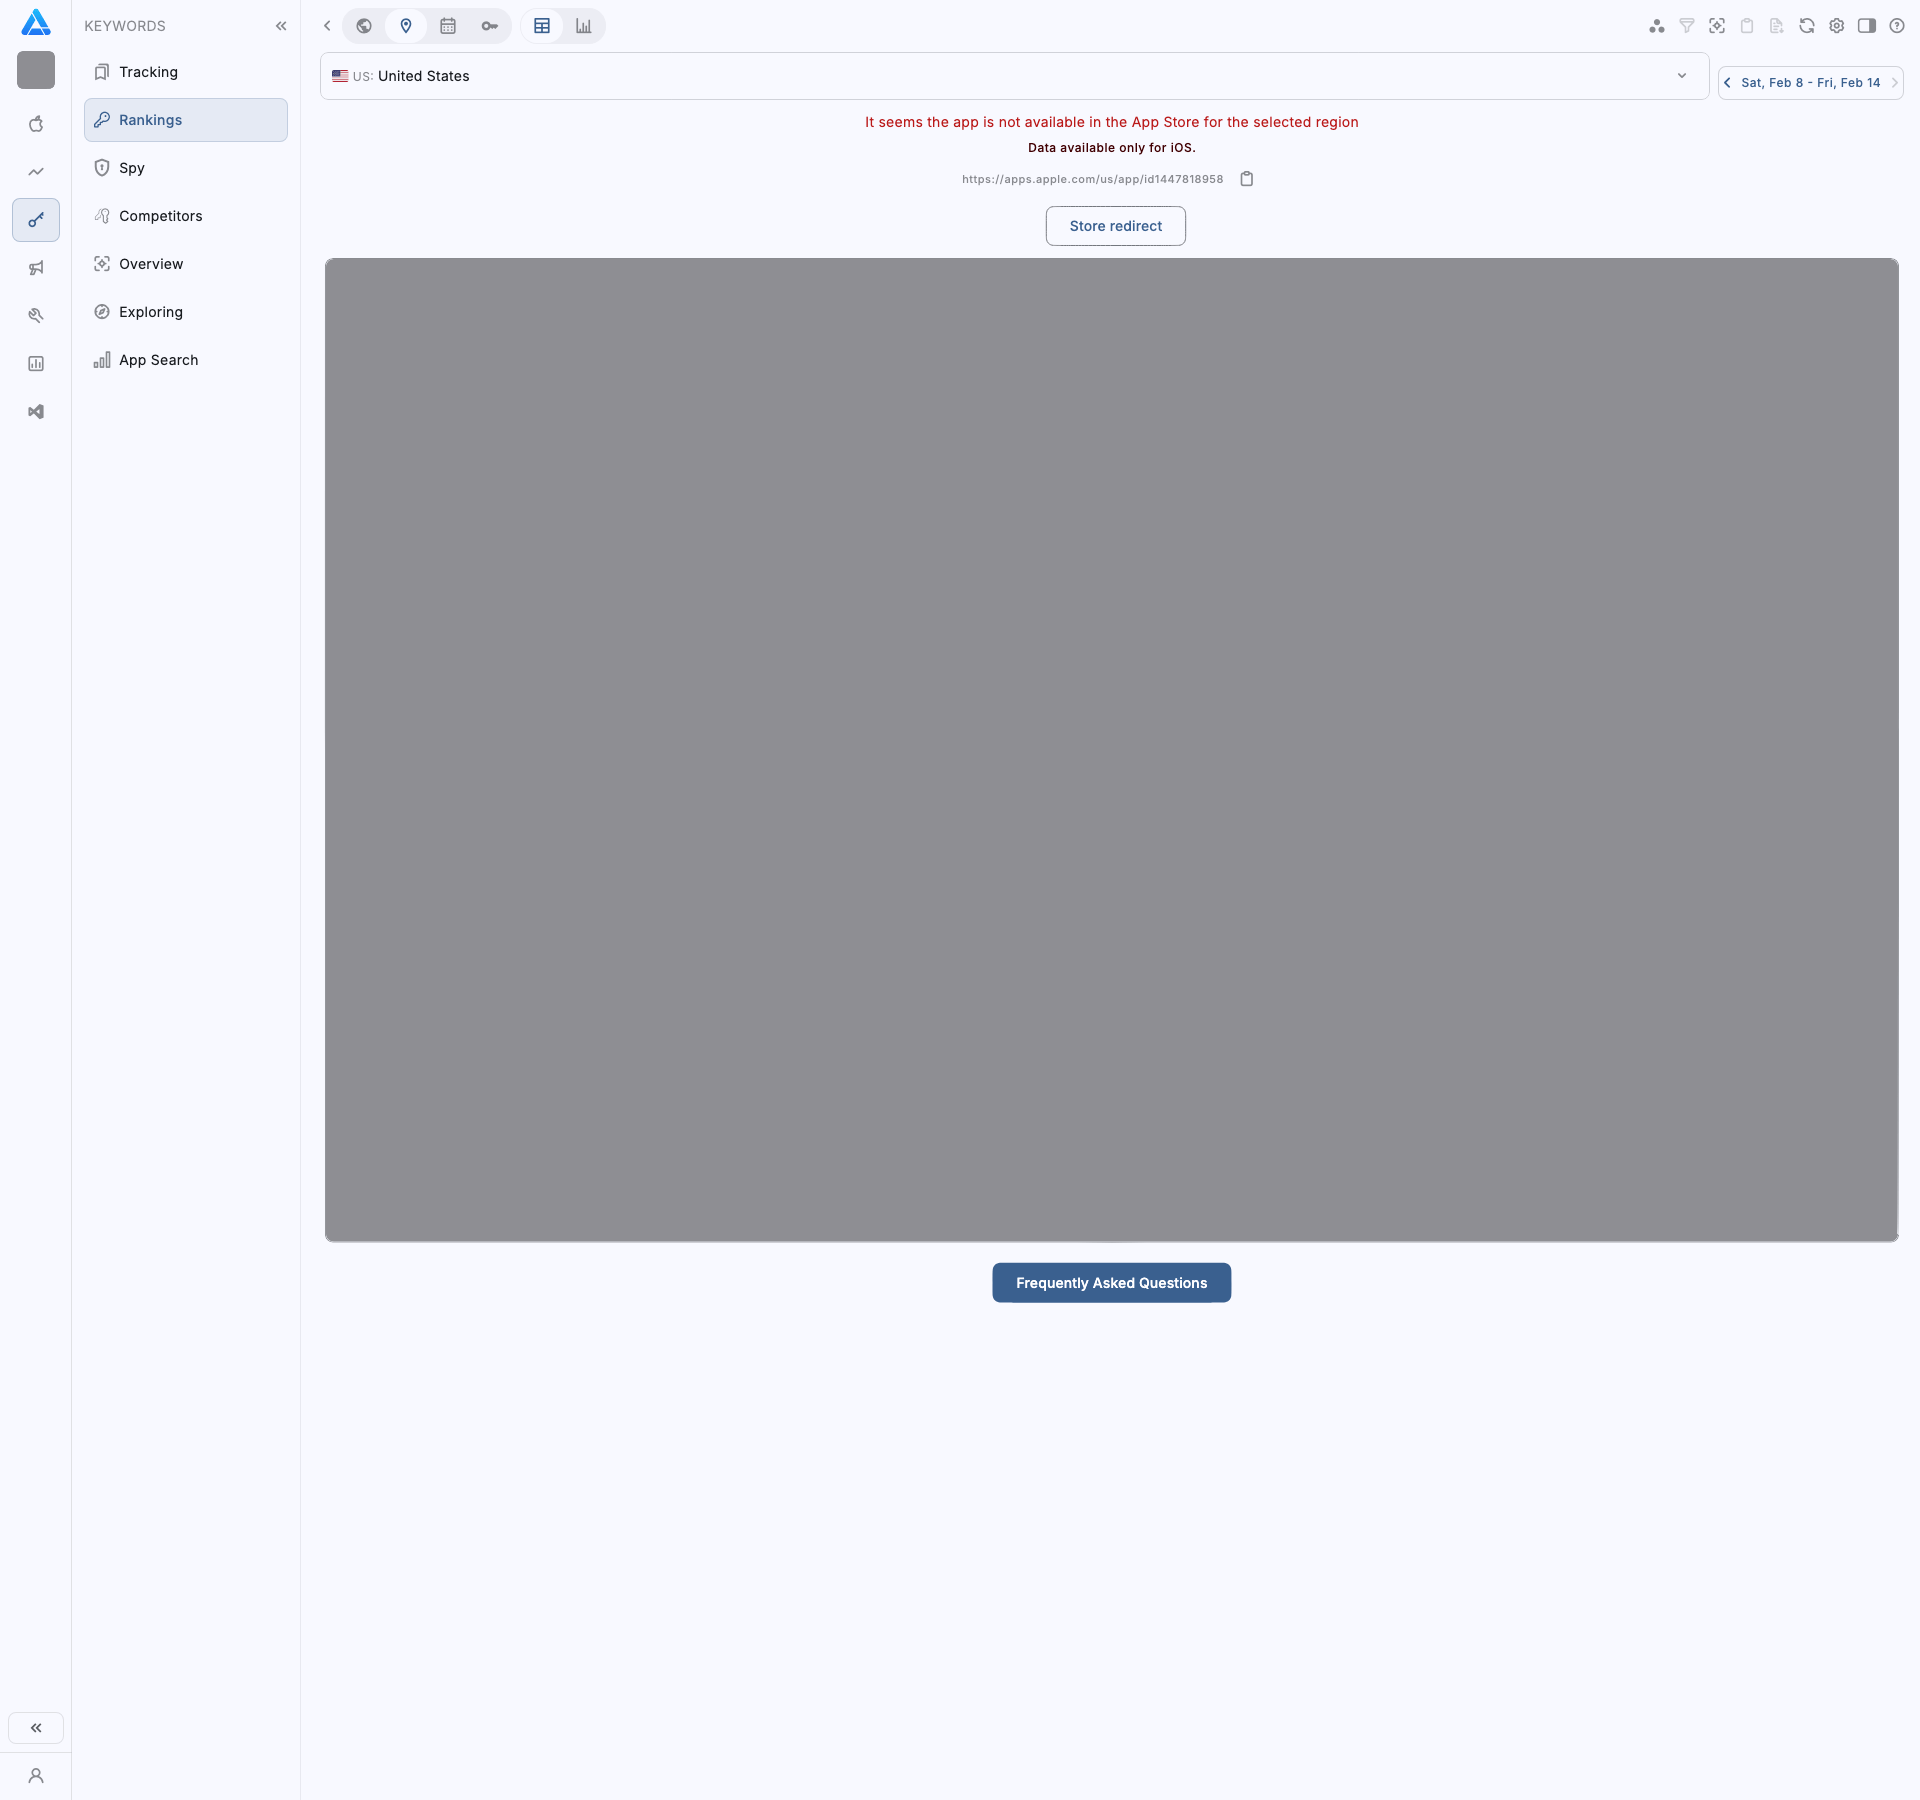Select the globe worldwide mode
1920x1800 pixels.
tap(364, 26)
